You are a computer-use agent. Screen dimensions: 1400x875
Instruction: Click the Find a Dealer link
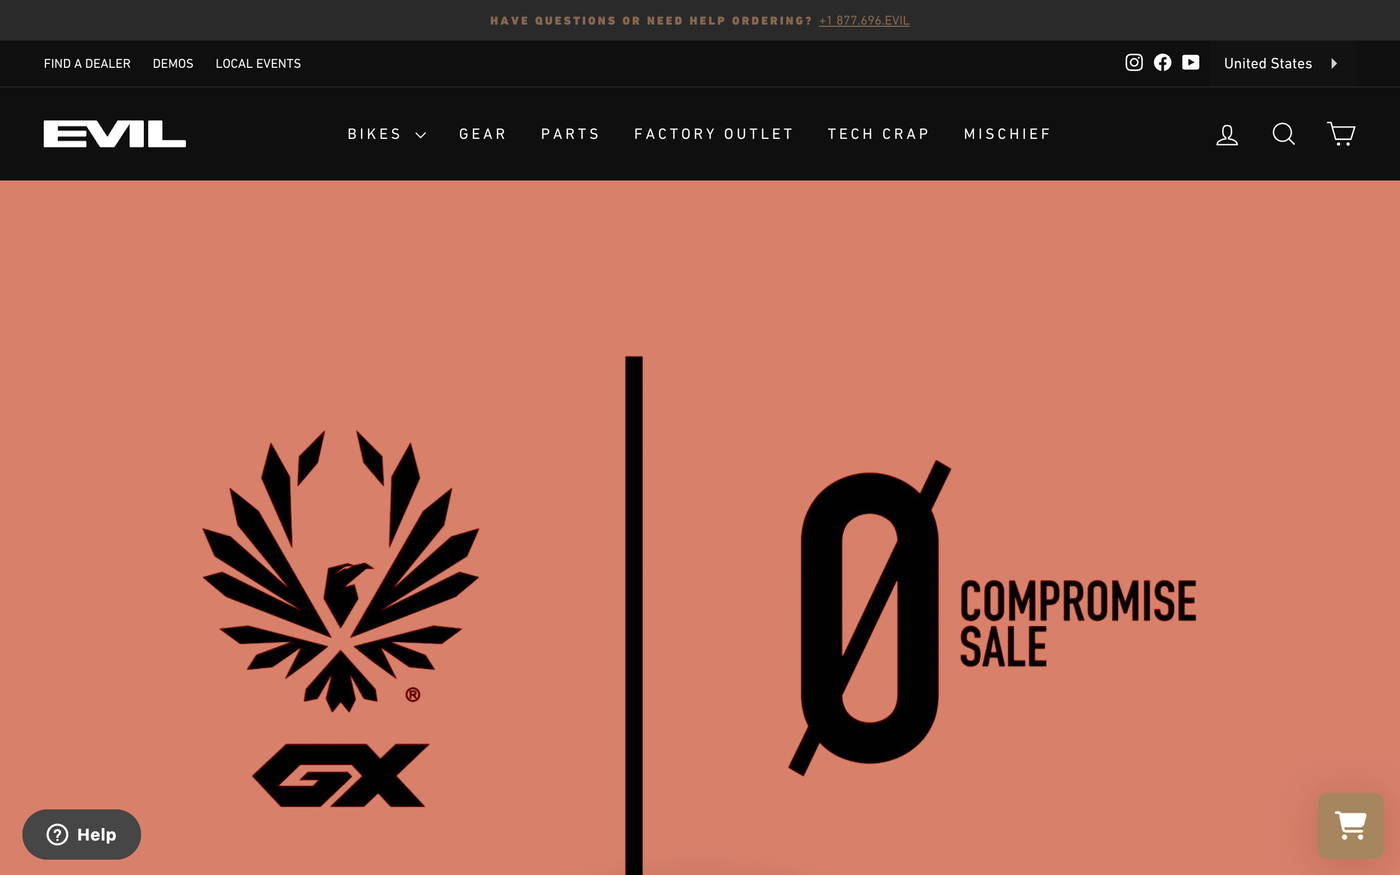pyautogui.click(x=87, y=63)
